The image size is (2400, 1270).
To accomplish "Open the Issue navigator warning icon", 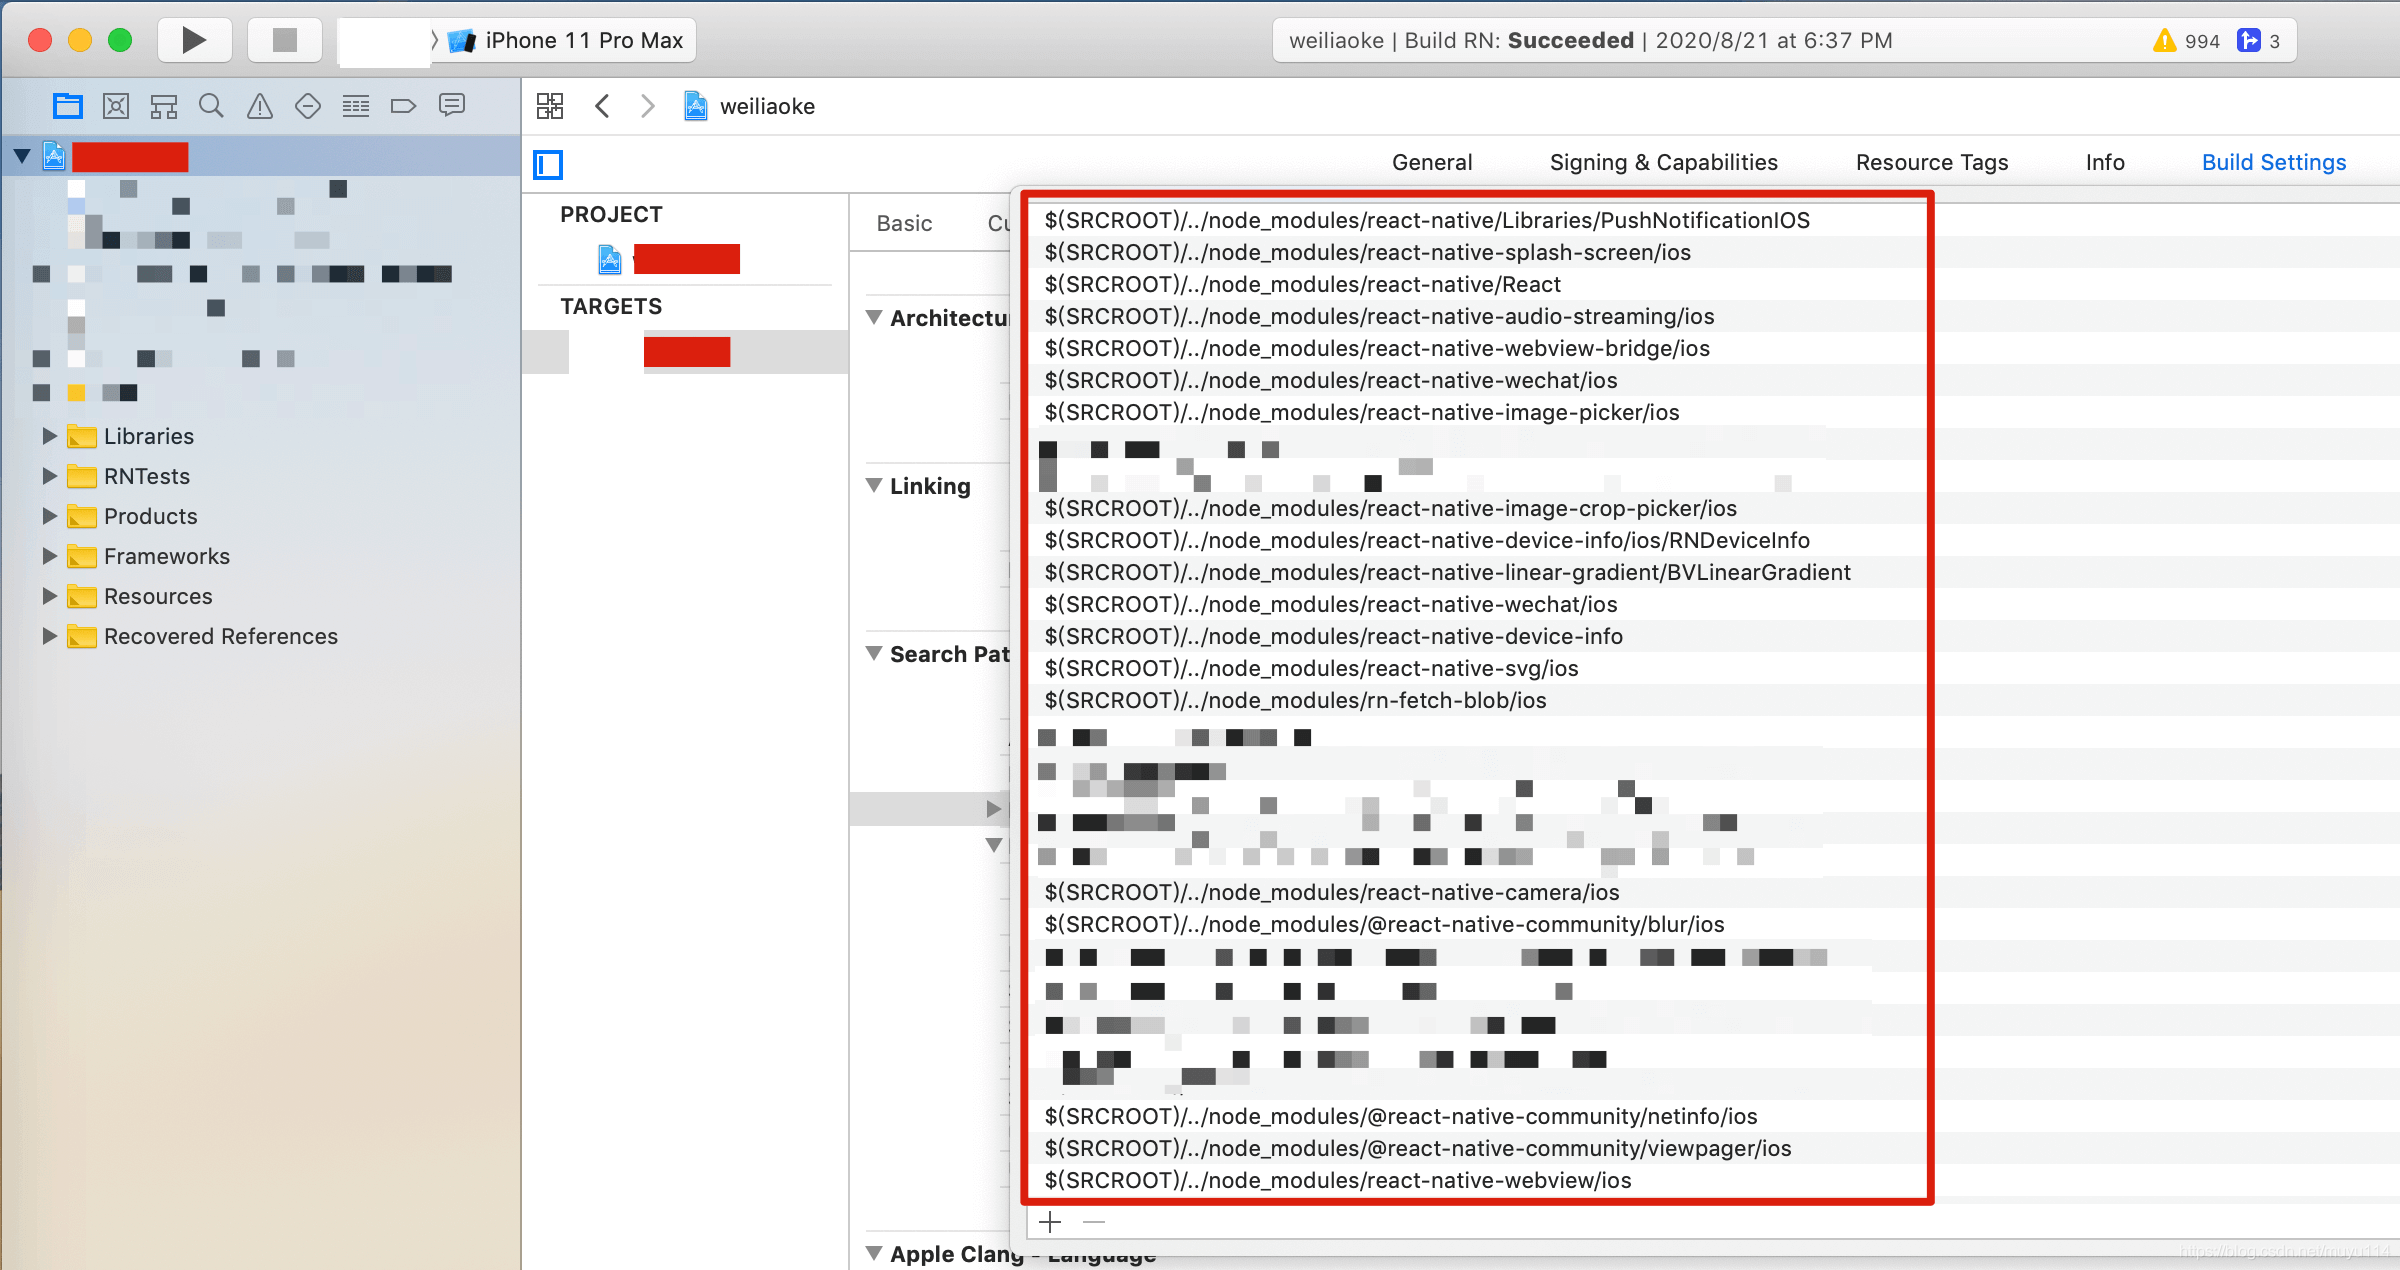I will click(x=260, y=106).
